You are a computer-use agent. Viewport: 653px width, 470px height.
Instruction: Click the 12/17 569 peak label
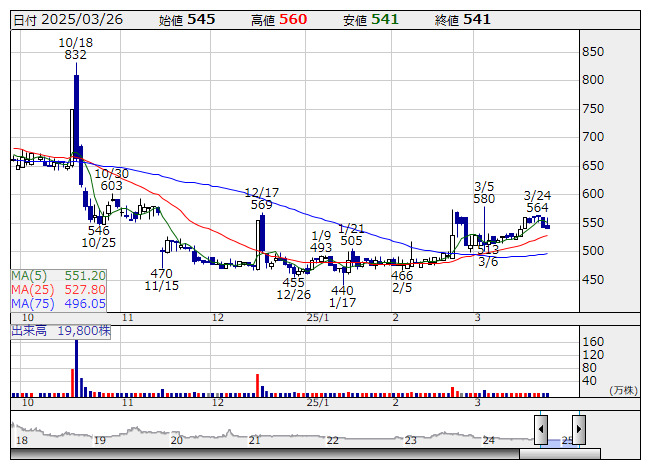[262, 199]
